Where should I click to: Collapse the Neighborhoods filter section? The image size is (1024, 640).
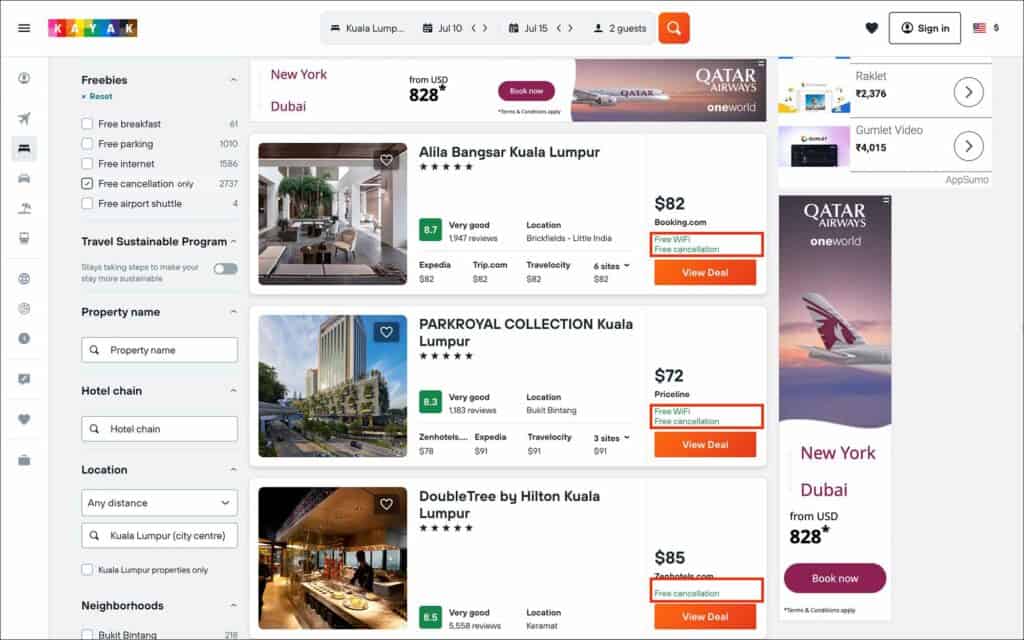tap(233, 605)
